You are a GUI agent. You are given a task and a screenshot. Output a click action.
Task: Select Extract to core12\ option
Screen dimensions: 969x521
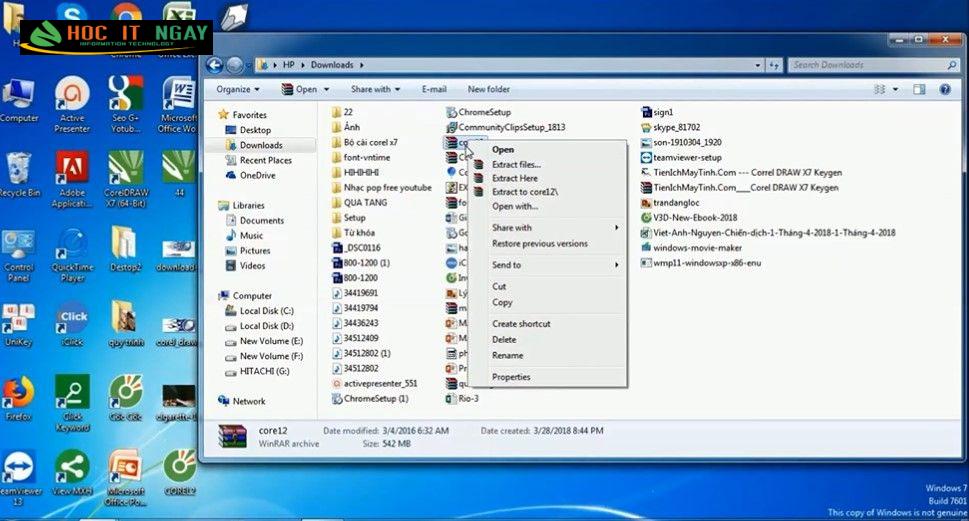click(x=548, y=192)
